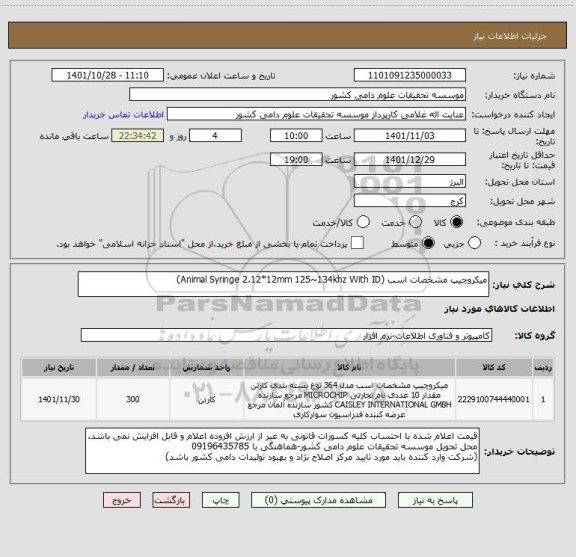Click the استان محل تحویل field

tap(410, 182)
